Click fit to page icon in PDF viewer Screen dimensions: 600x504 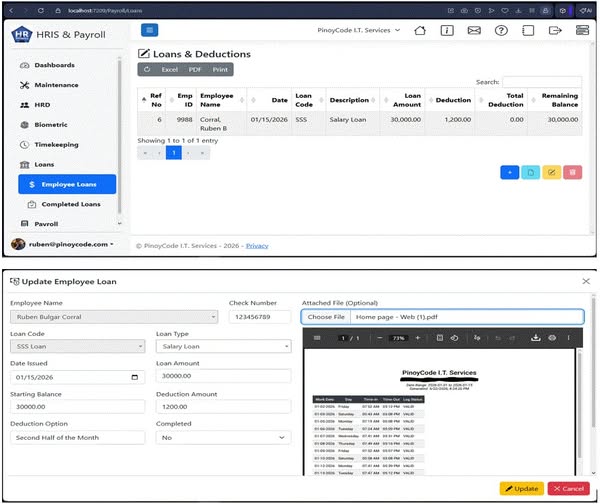440,338
